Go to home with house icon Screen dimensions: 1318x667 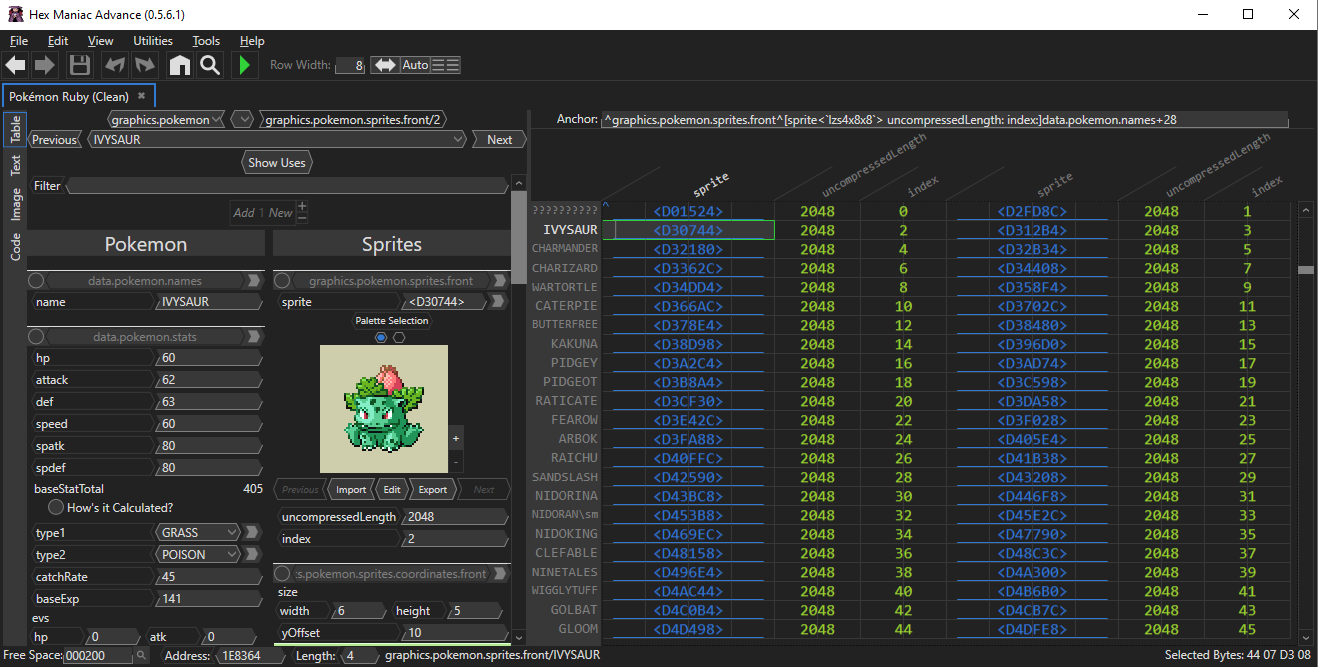(x=180, y=65)
